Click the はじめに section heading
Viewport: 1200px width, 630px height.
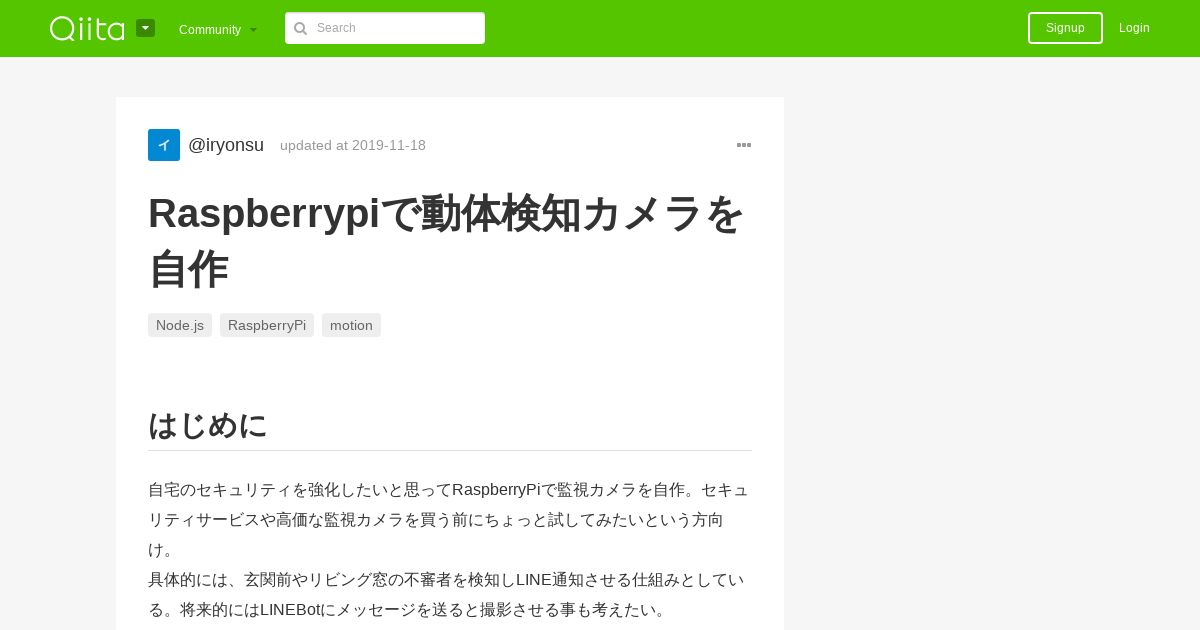point(207,425)
